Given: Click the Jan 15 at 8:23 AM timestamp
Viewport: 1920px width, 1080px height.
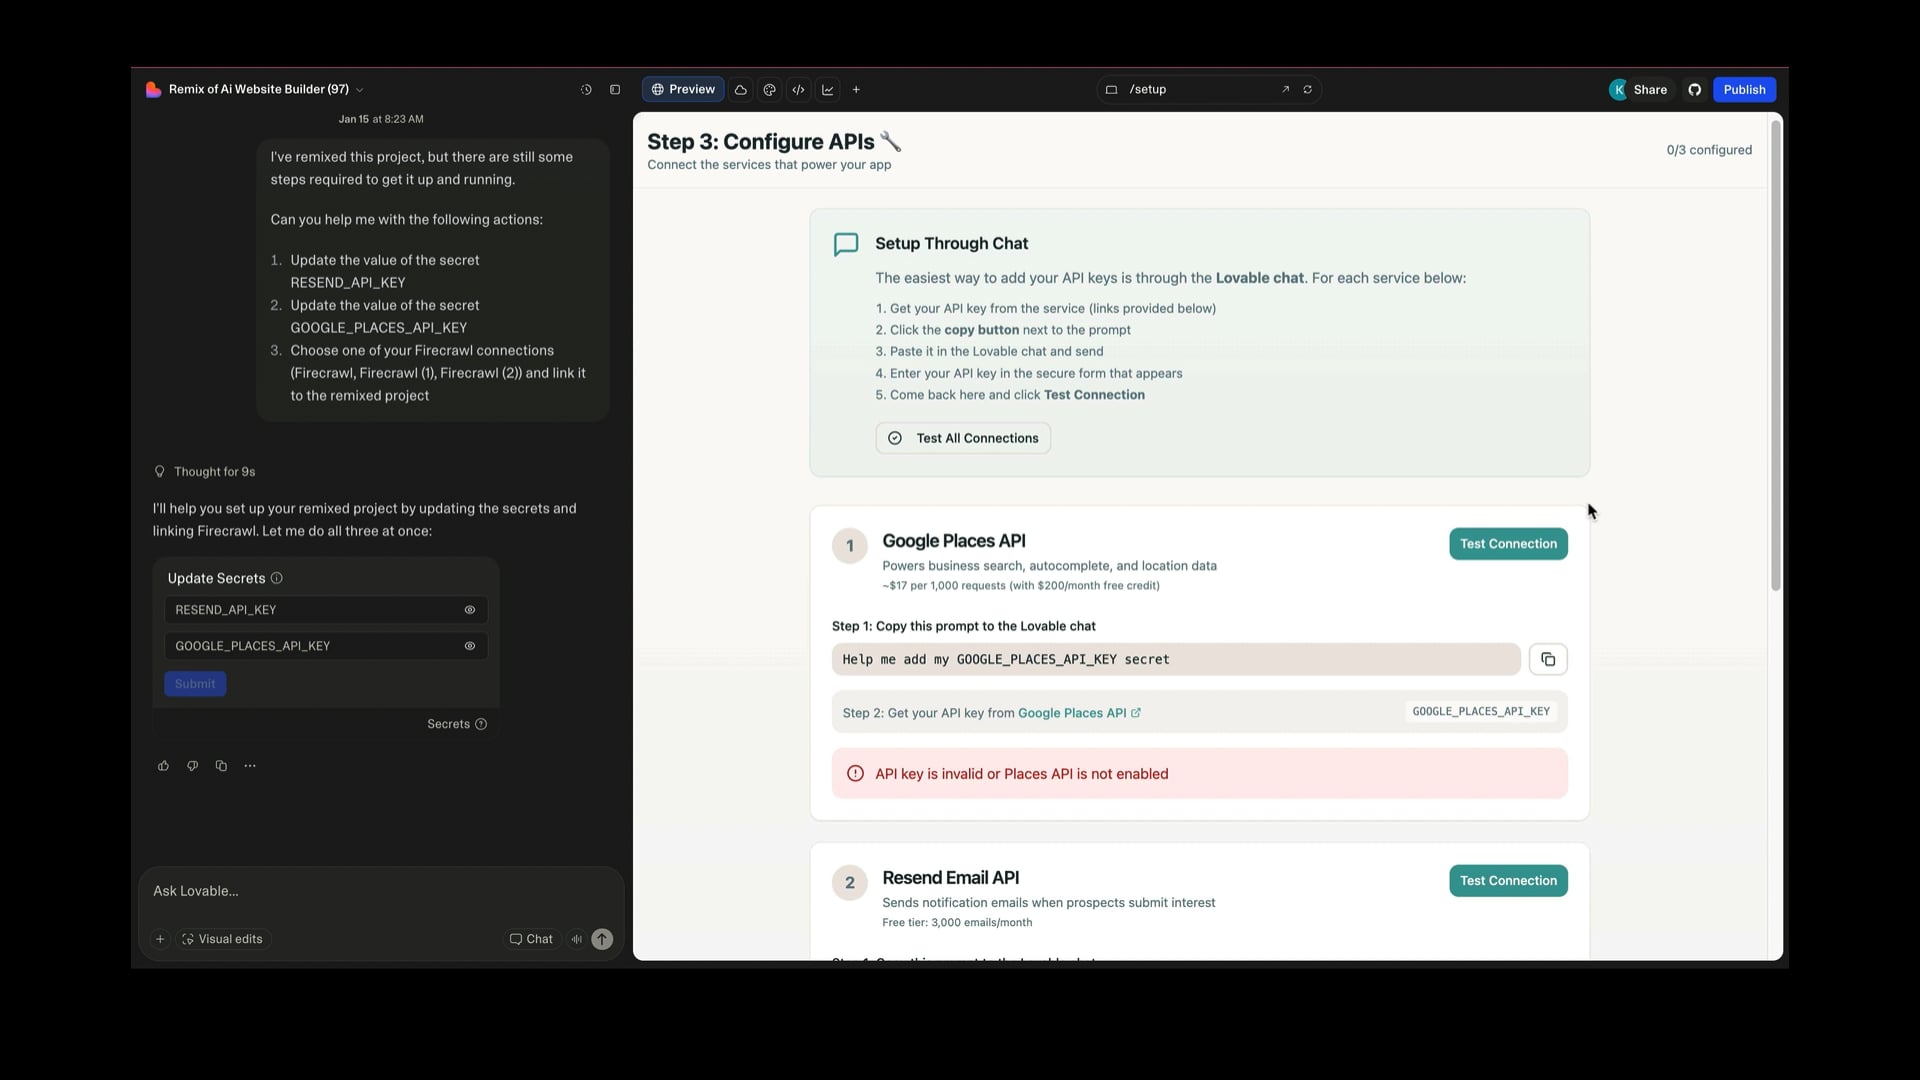Looking at the screenshot, I should [381, 119].
